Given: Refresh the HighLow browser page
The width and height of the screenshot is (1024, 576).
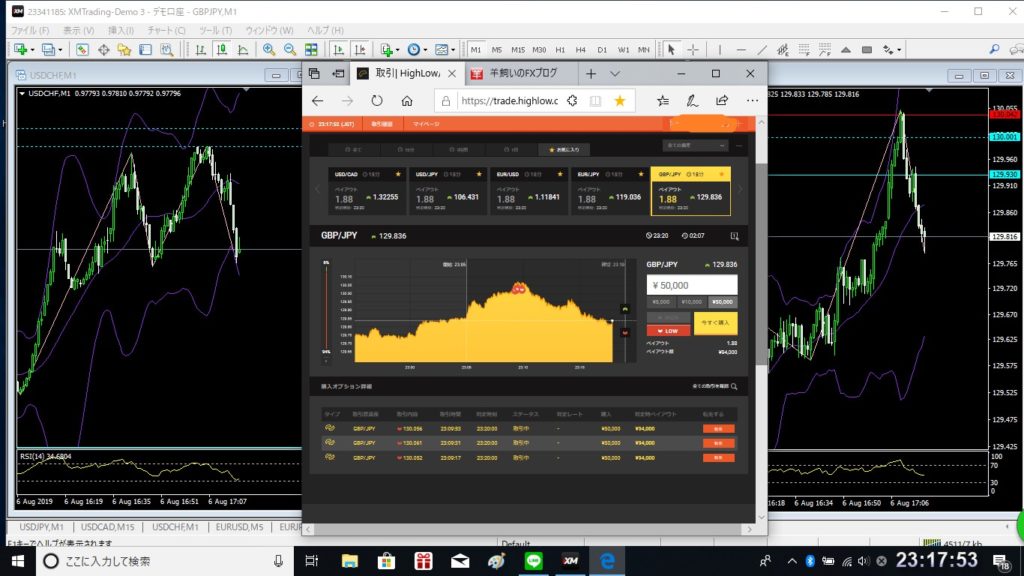Looking at the screenshot, I should coord(377,101).
